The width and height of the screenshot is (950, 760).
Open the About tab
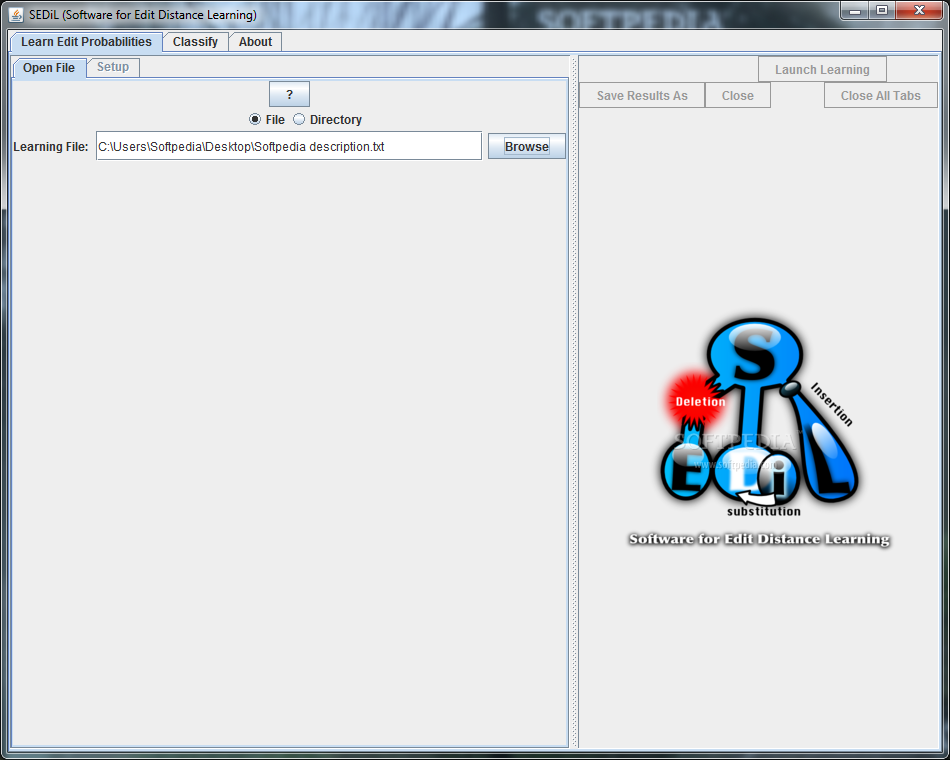tap(255, 42)
